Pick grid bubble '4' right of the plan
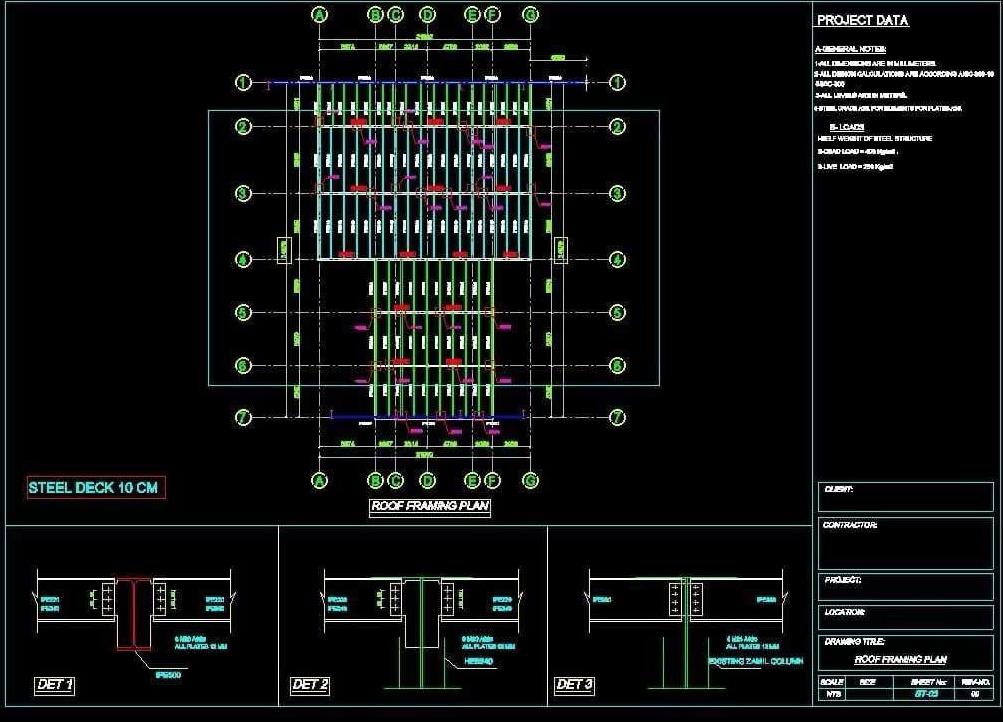1003x722 pixels. pos(617,260)
